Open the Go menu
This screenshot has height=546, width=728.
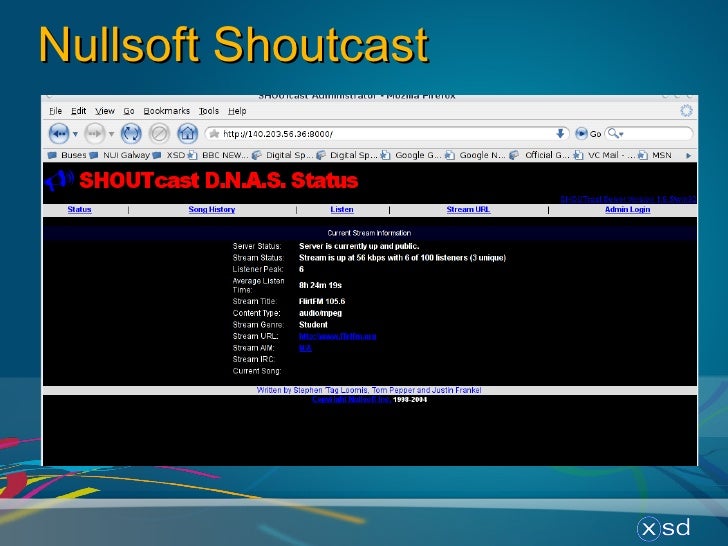pos(129,111)
